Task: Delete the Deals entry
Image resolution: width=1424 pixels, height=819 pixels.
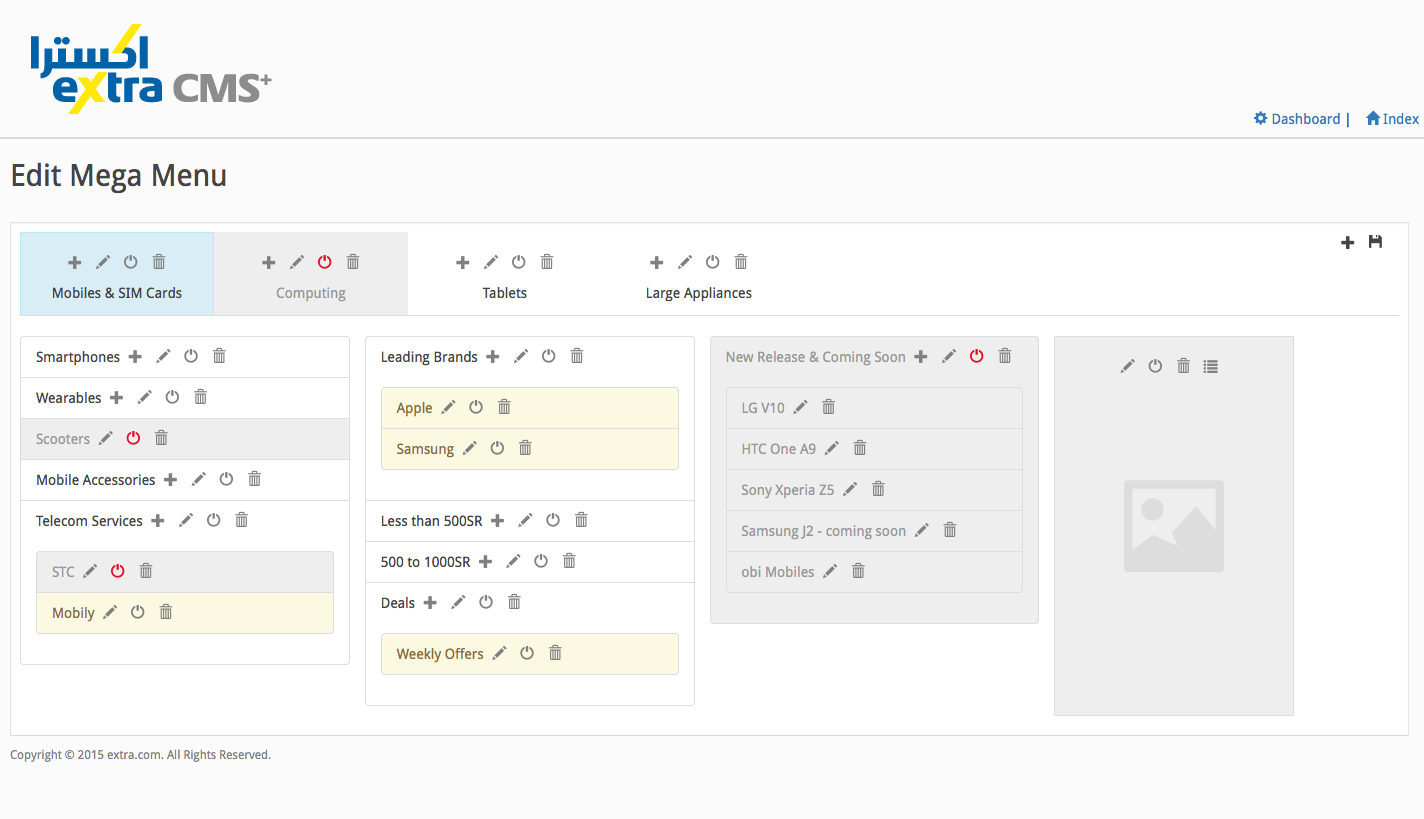Action: coord(515,602)
